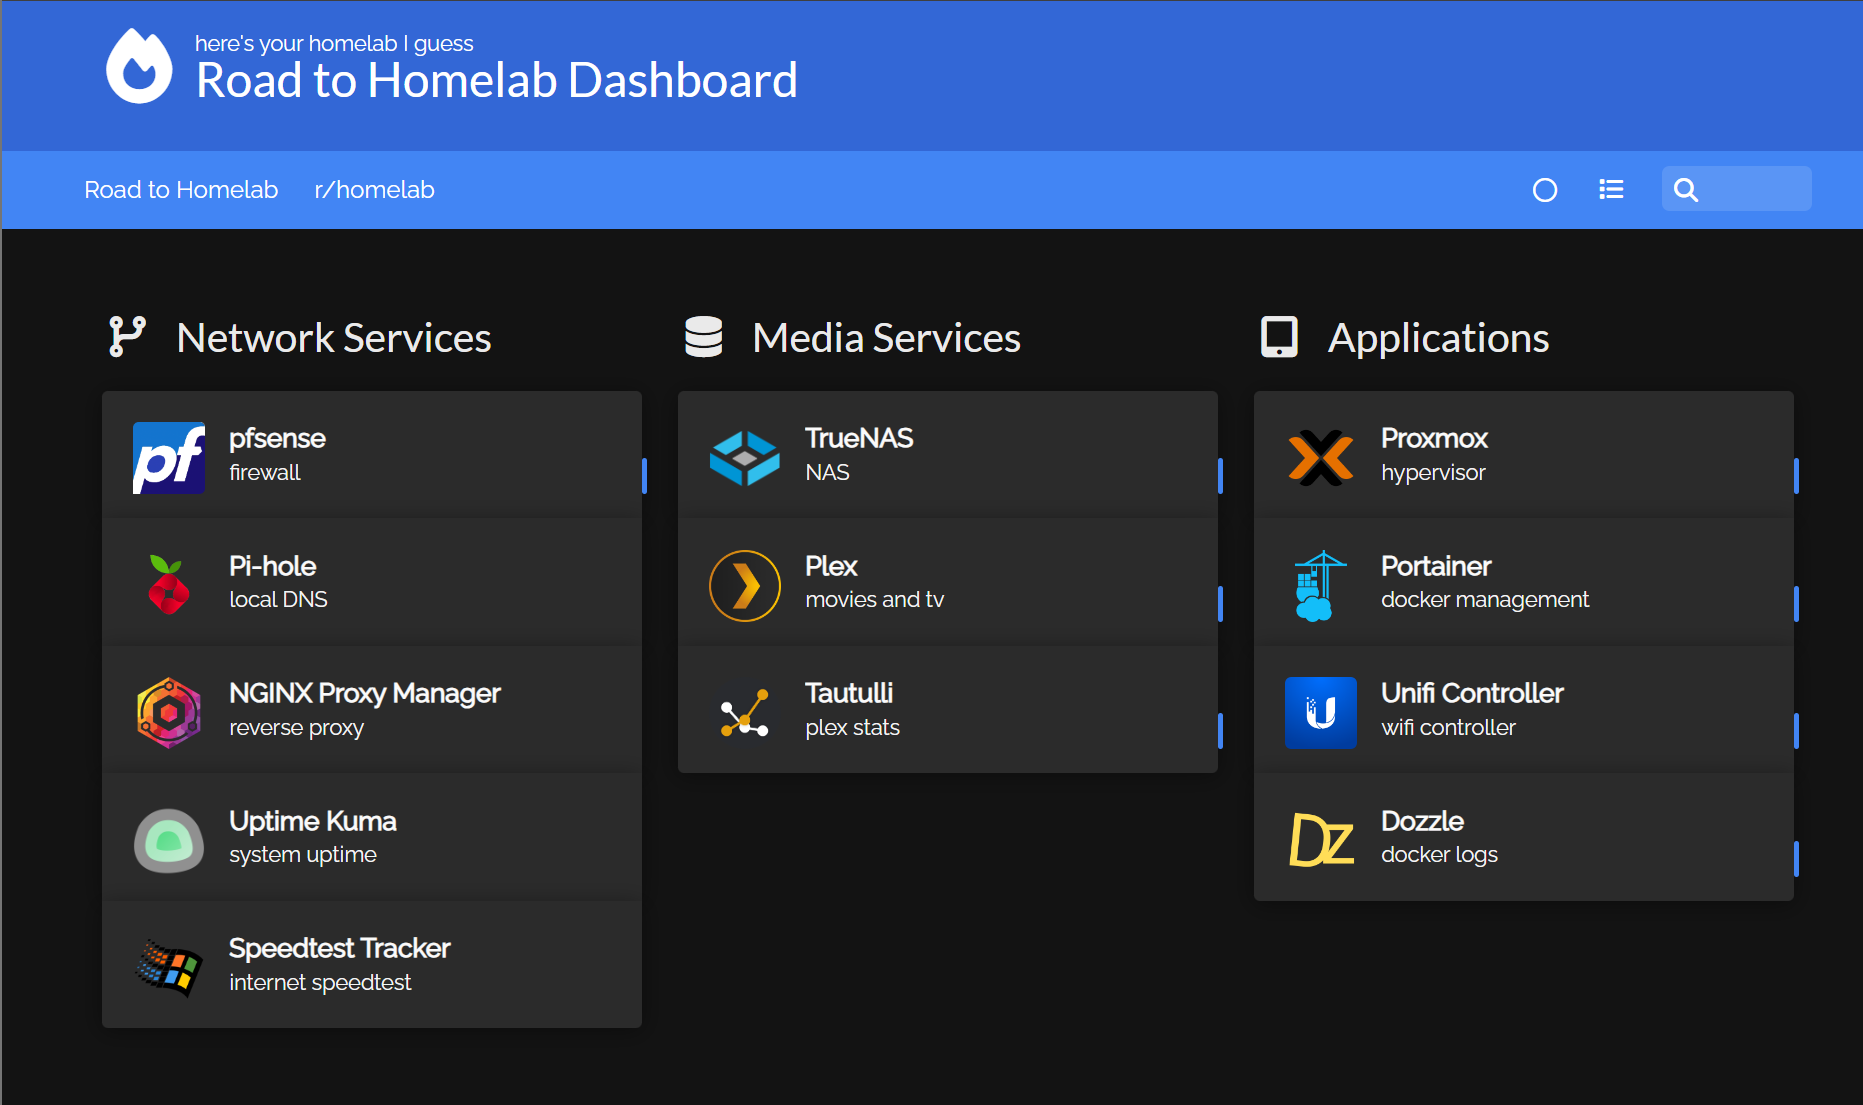Click the Tautulli plex stats icon
Viewport: 1863px width, 1105px height.
(x=744, y=712)
